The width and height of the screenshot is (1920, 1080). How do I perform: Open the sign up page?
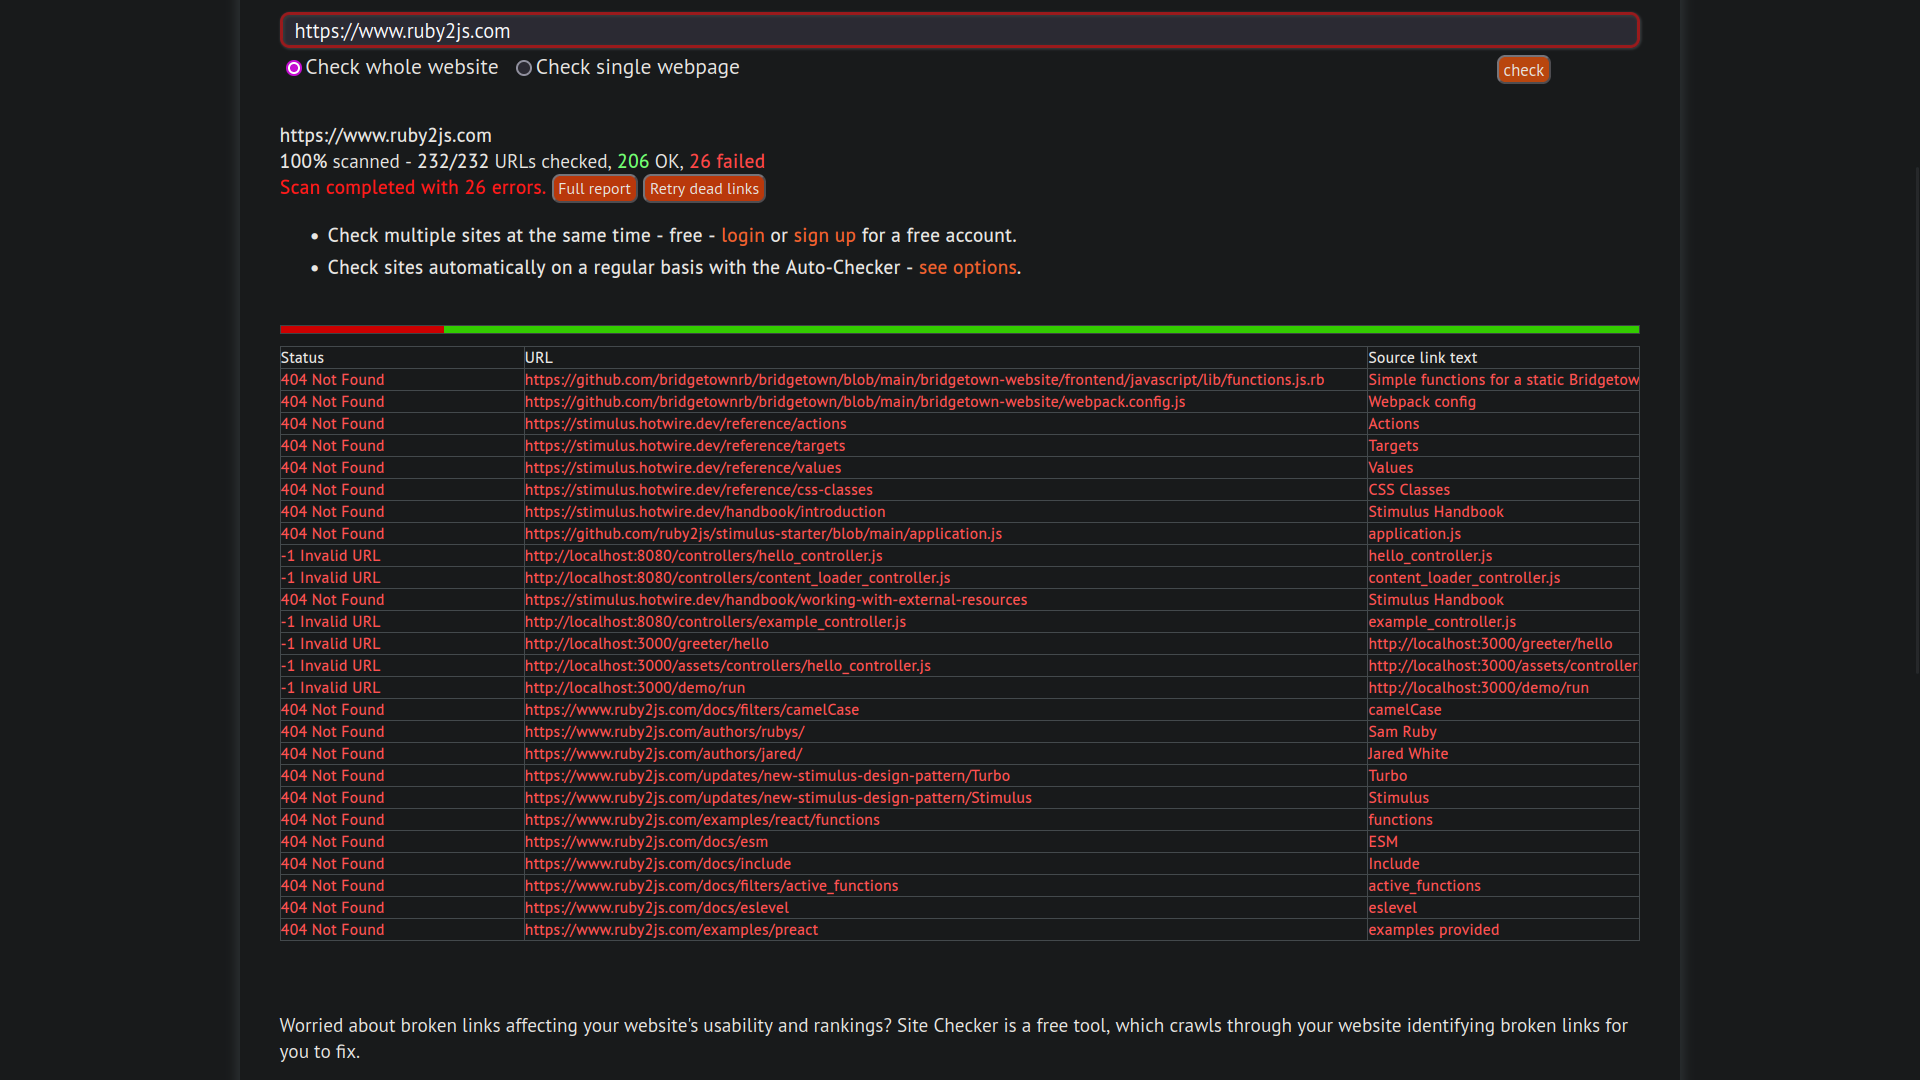[x=824, y=235]
